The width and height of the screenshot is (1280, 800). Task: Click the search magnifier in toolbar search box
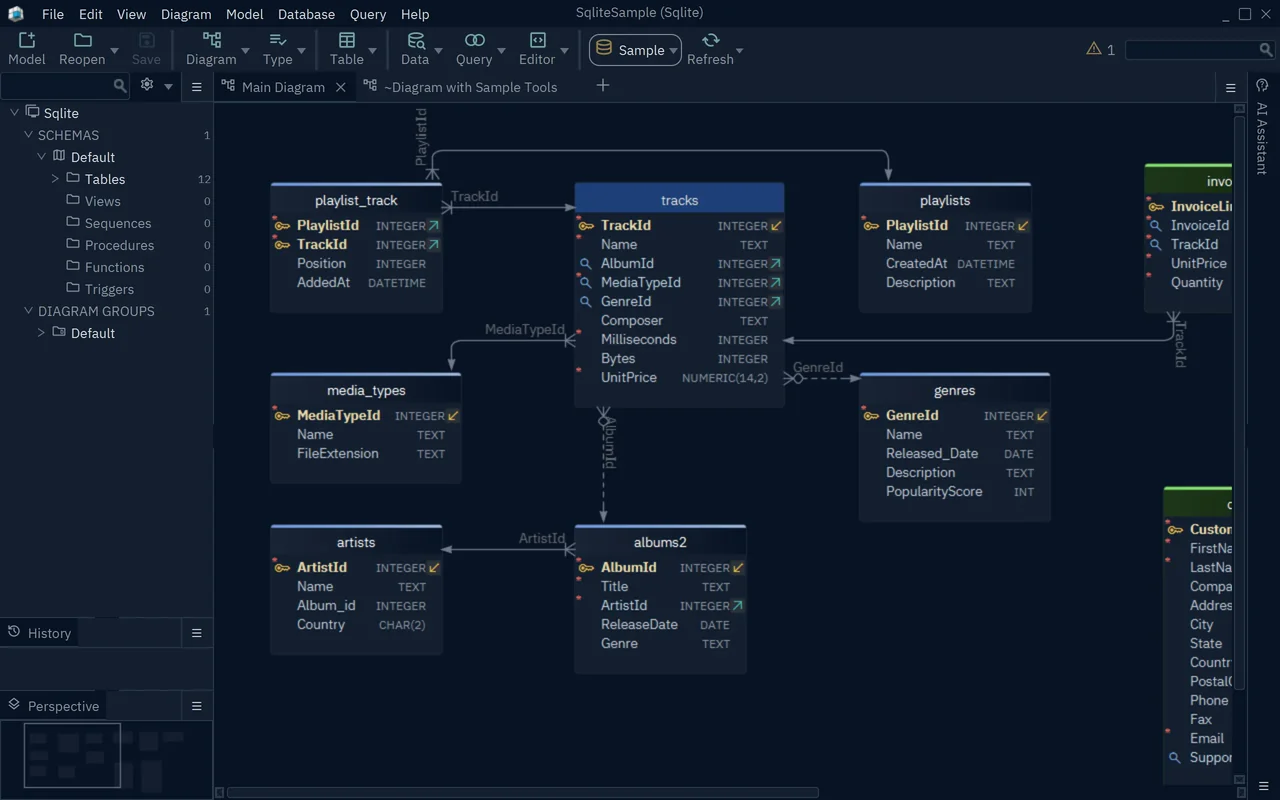tap(1266, 50)
